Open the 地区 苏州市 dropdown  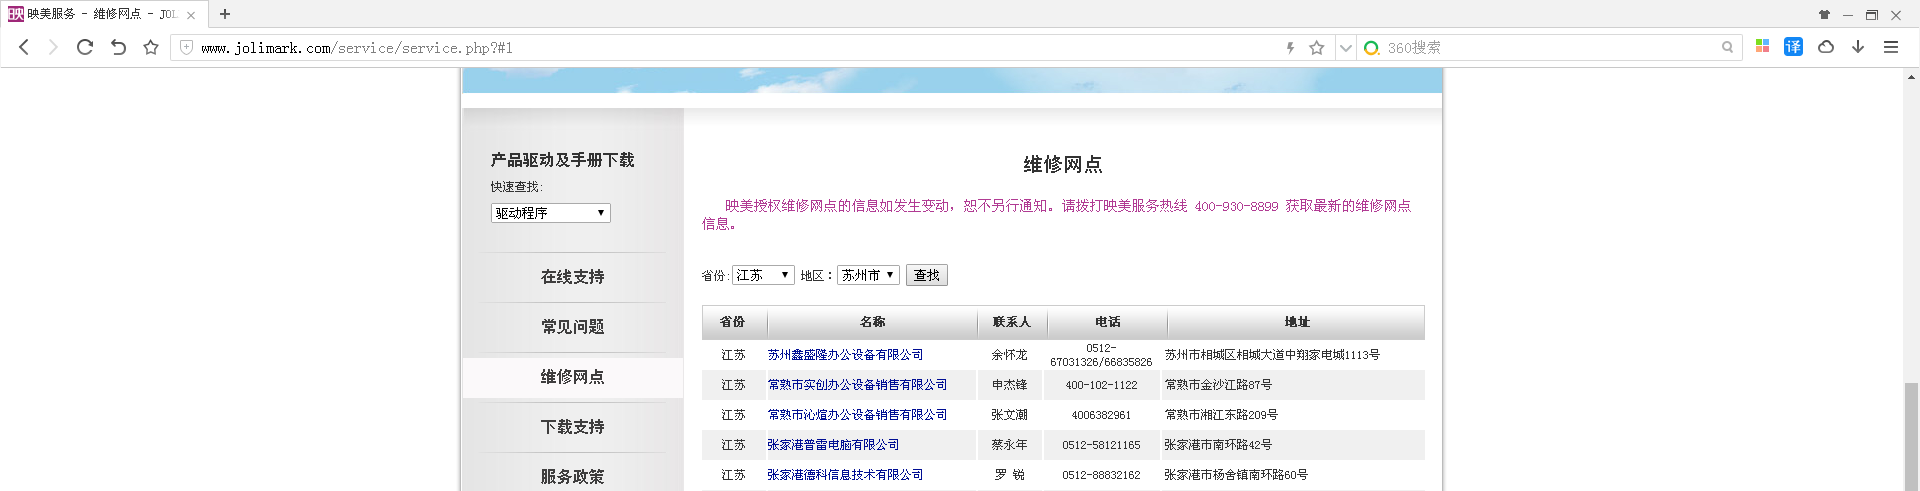[x=868, y=275]
